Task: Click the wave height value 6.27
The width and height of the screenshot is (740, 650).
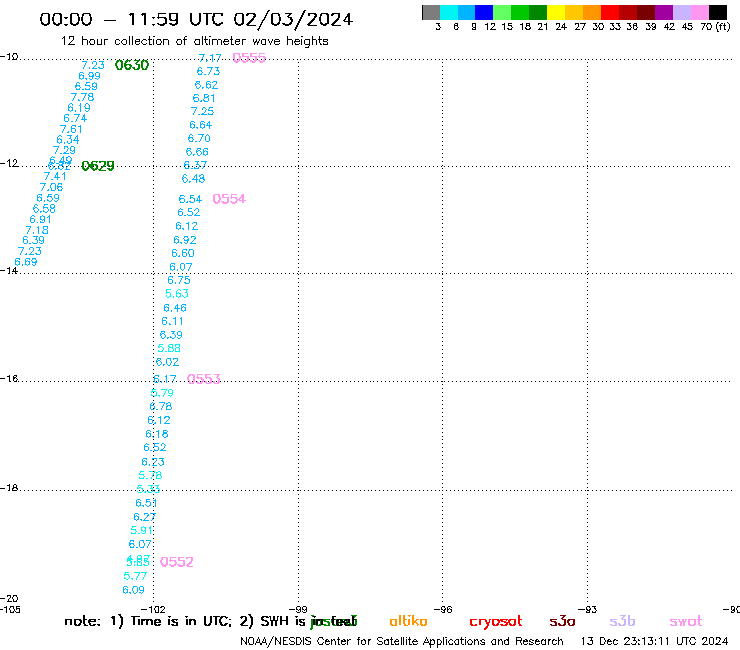Action: tap(144, 517)
